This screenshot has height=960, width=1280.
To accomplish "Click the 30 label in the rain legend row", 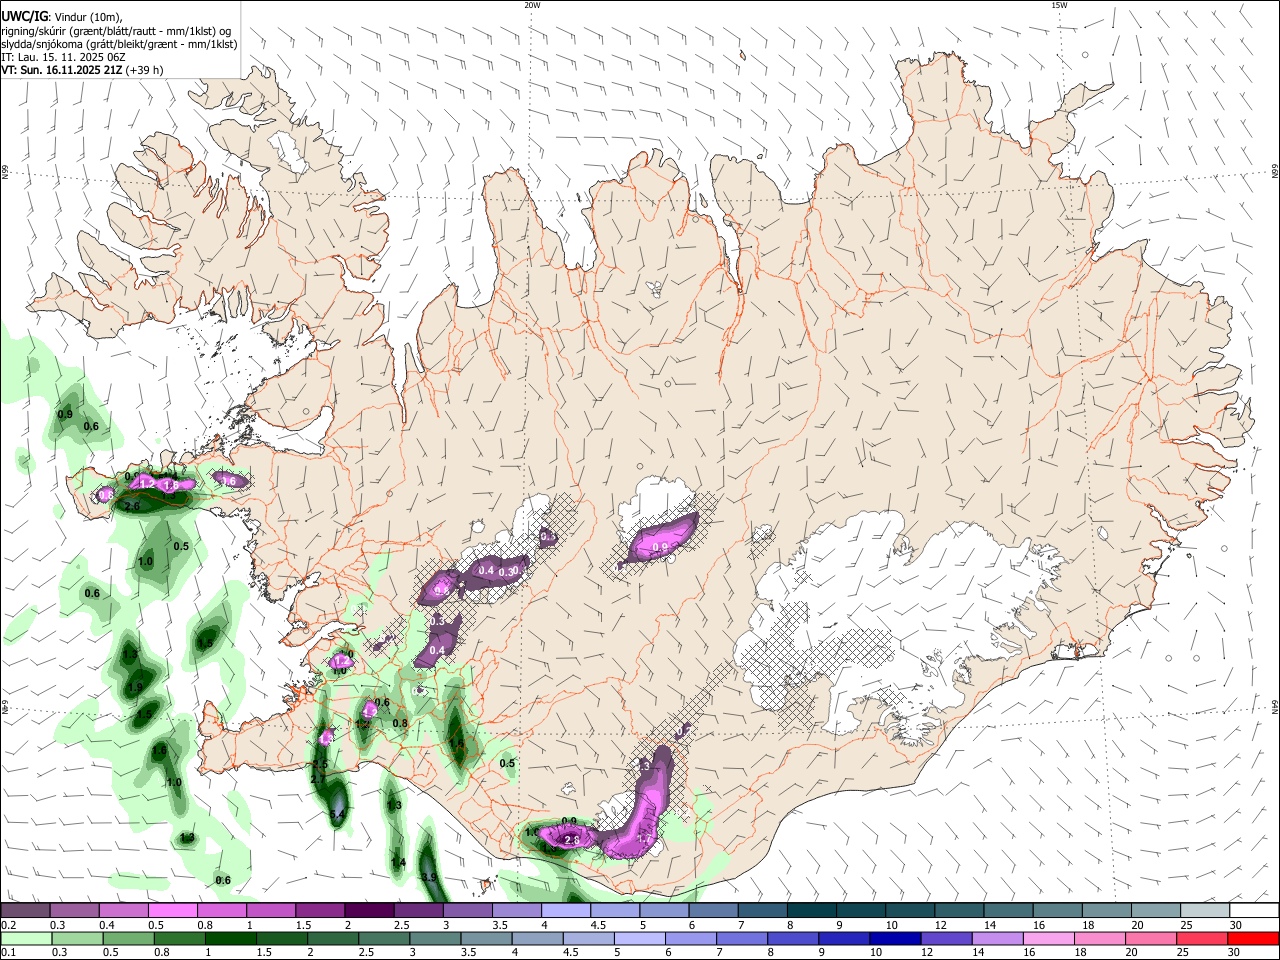I will pyautogui.click(x=1236, y=953).
